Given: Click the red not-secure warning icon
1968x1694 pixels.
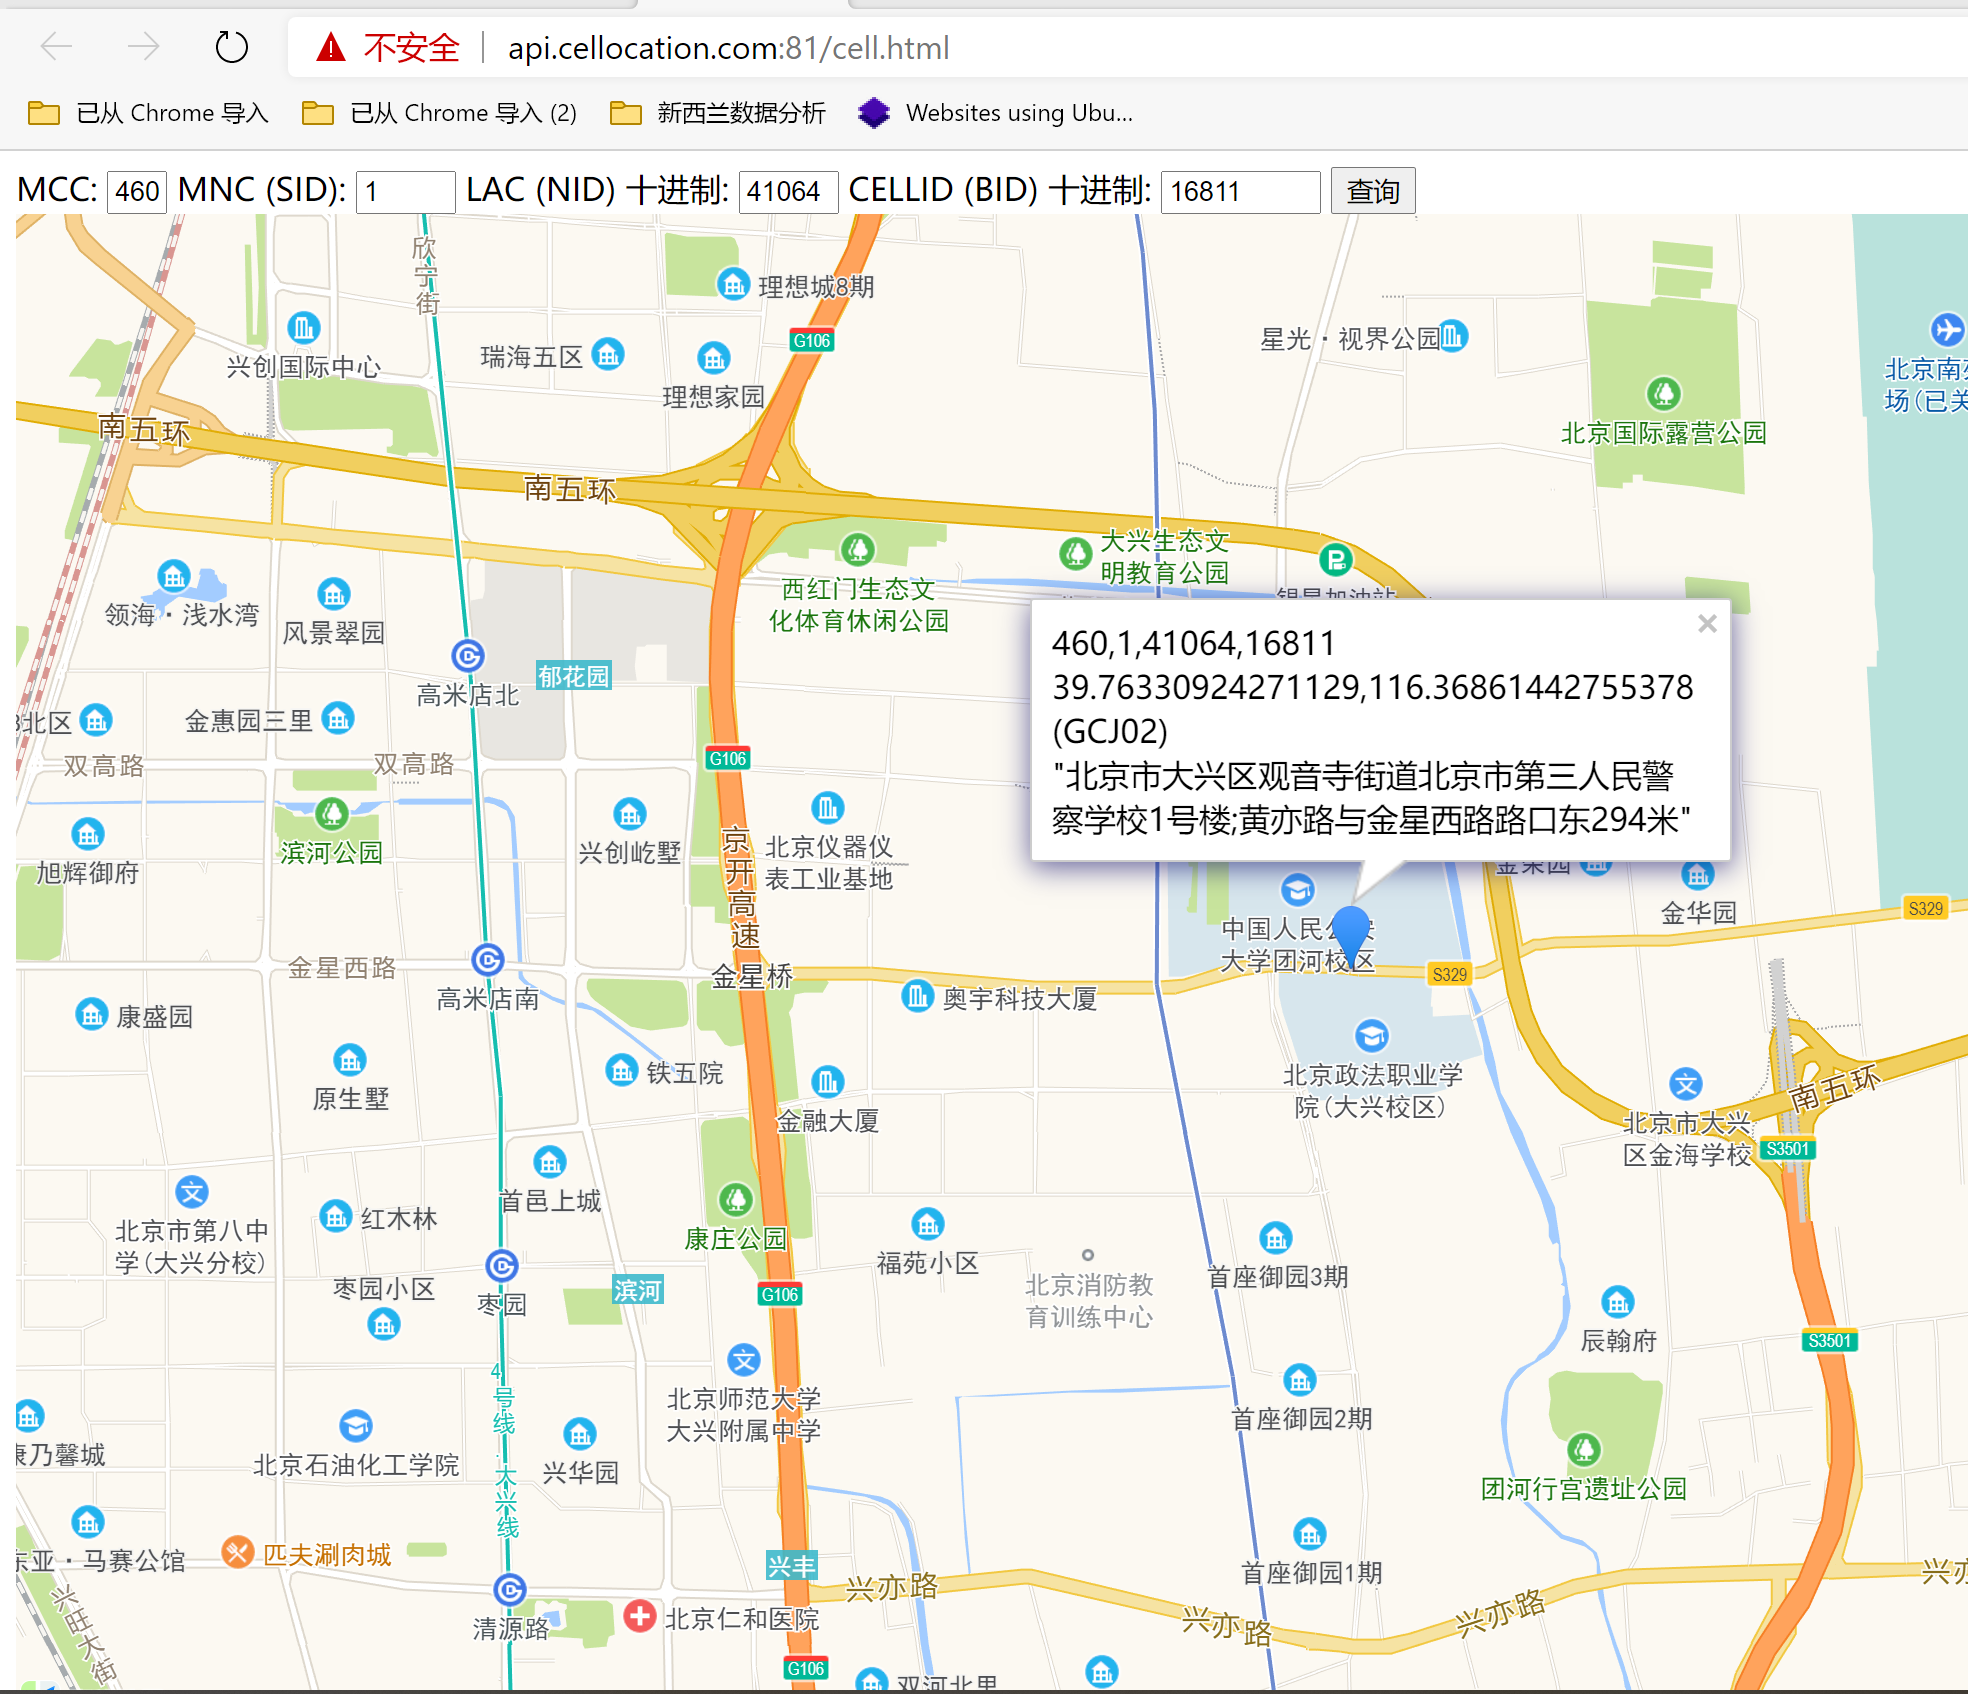Looking at the screenshot, I should [331, 47].
